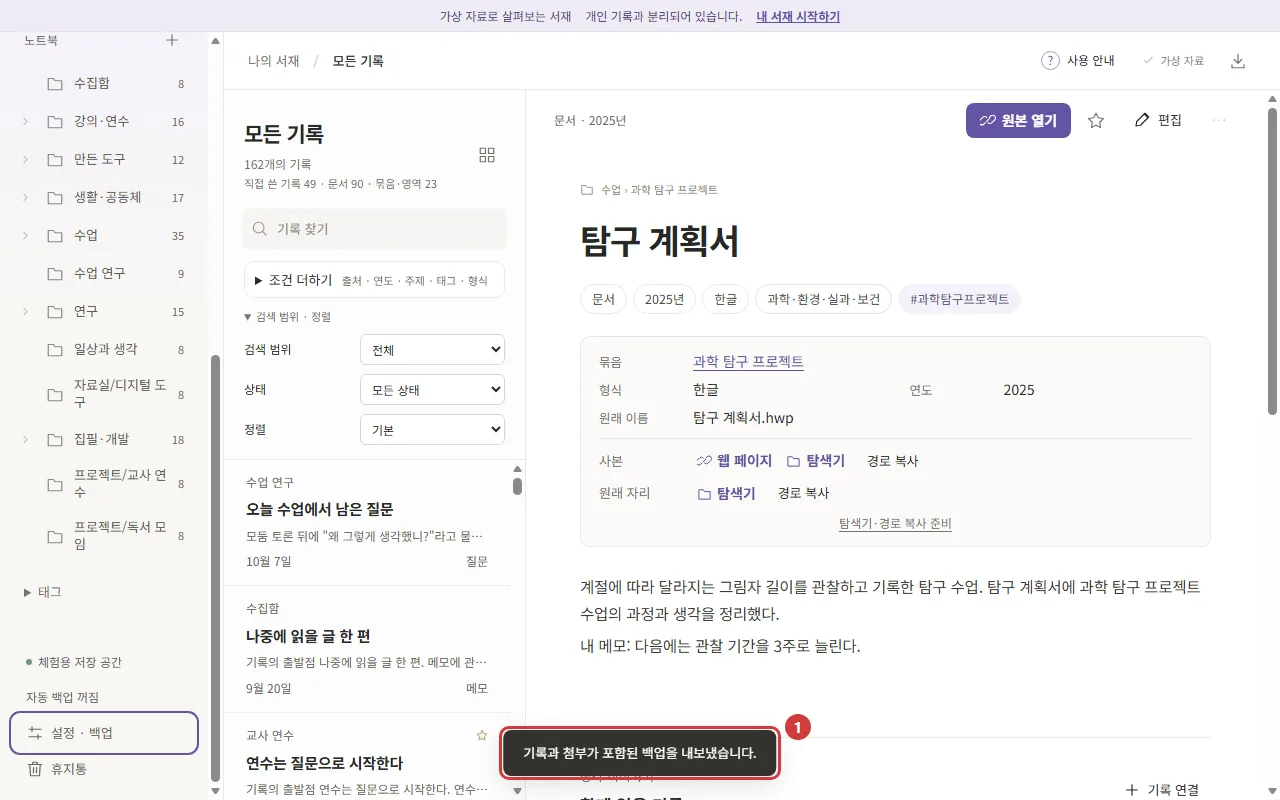Switch list to grid view icon

[487, 155]
